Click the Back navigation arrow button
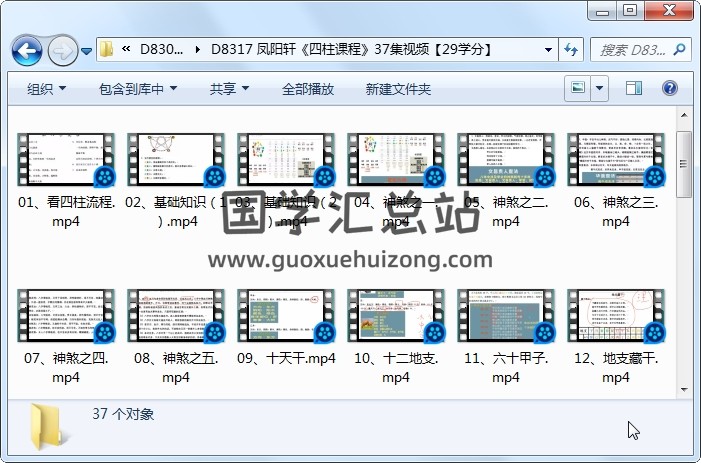Screen dimensions: 701x463 [26, 49]
